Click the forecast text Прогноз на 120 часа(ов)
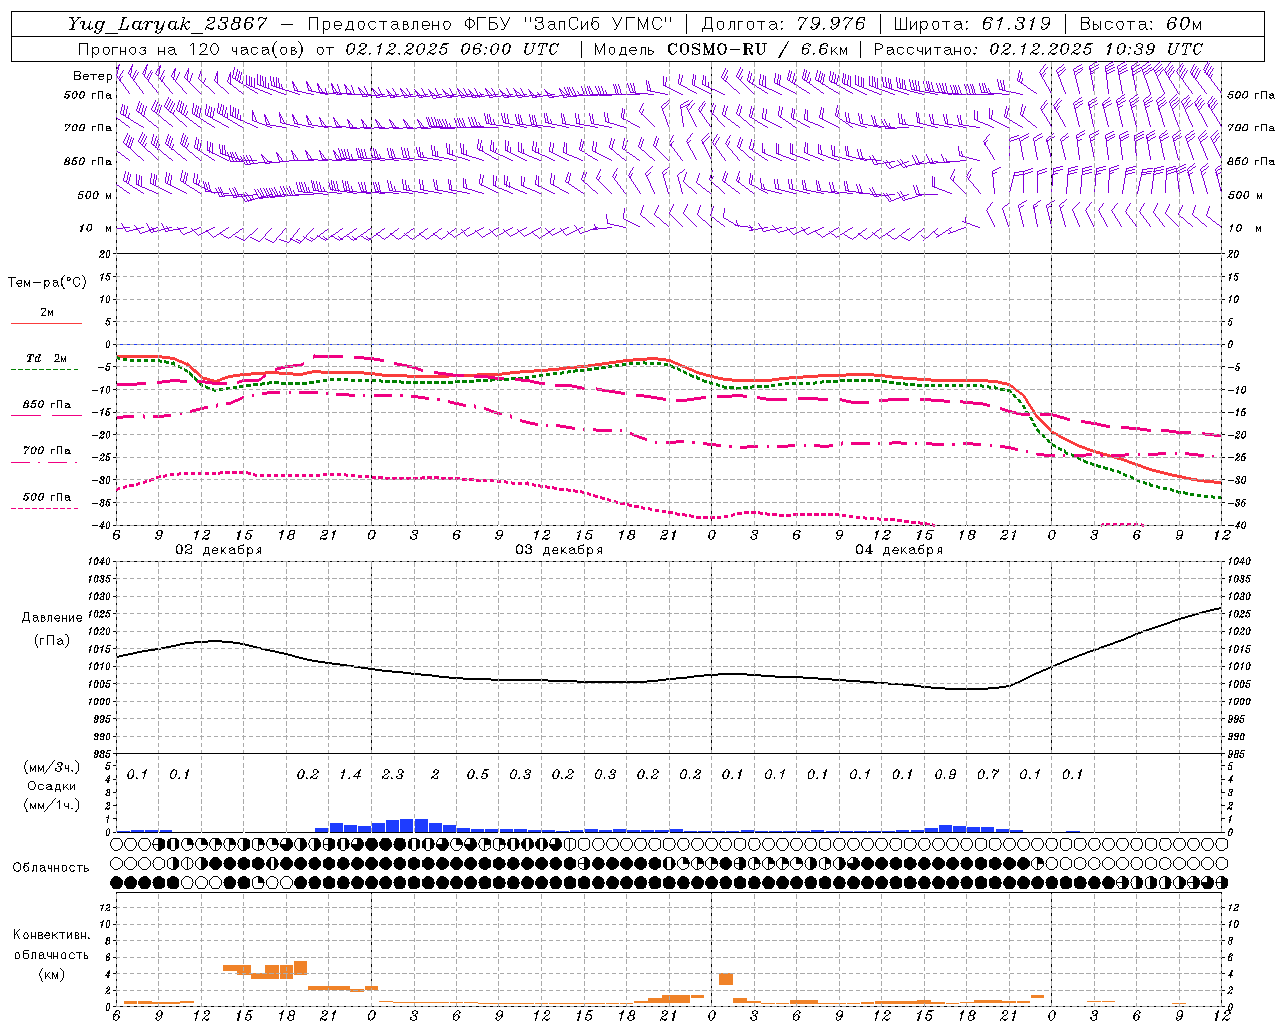 click(192, 49)
